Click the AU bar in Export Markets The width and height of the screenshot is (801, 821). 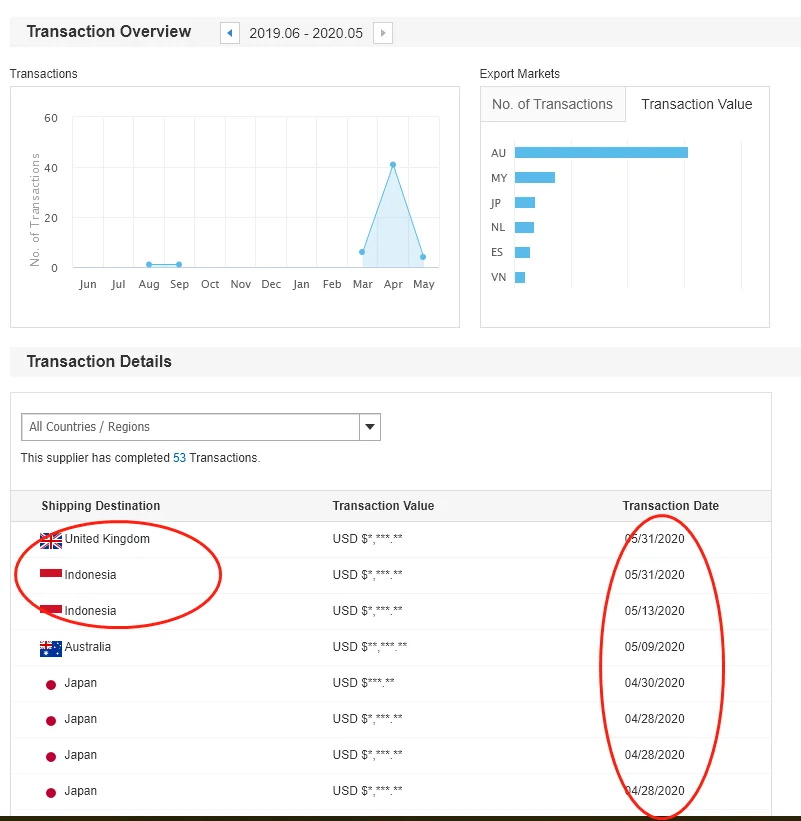[x=601, y=153]
